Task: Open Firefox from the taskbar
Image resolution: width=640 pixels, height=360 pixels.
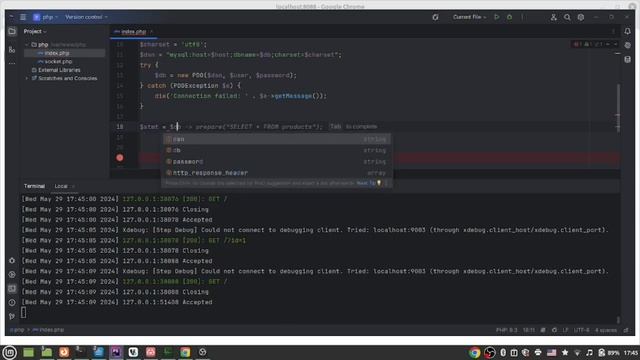Action: click(x=64, y=352)
